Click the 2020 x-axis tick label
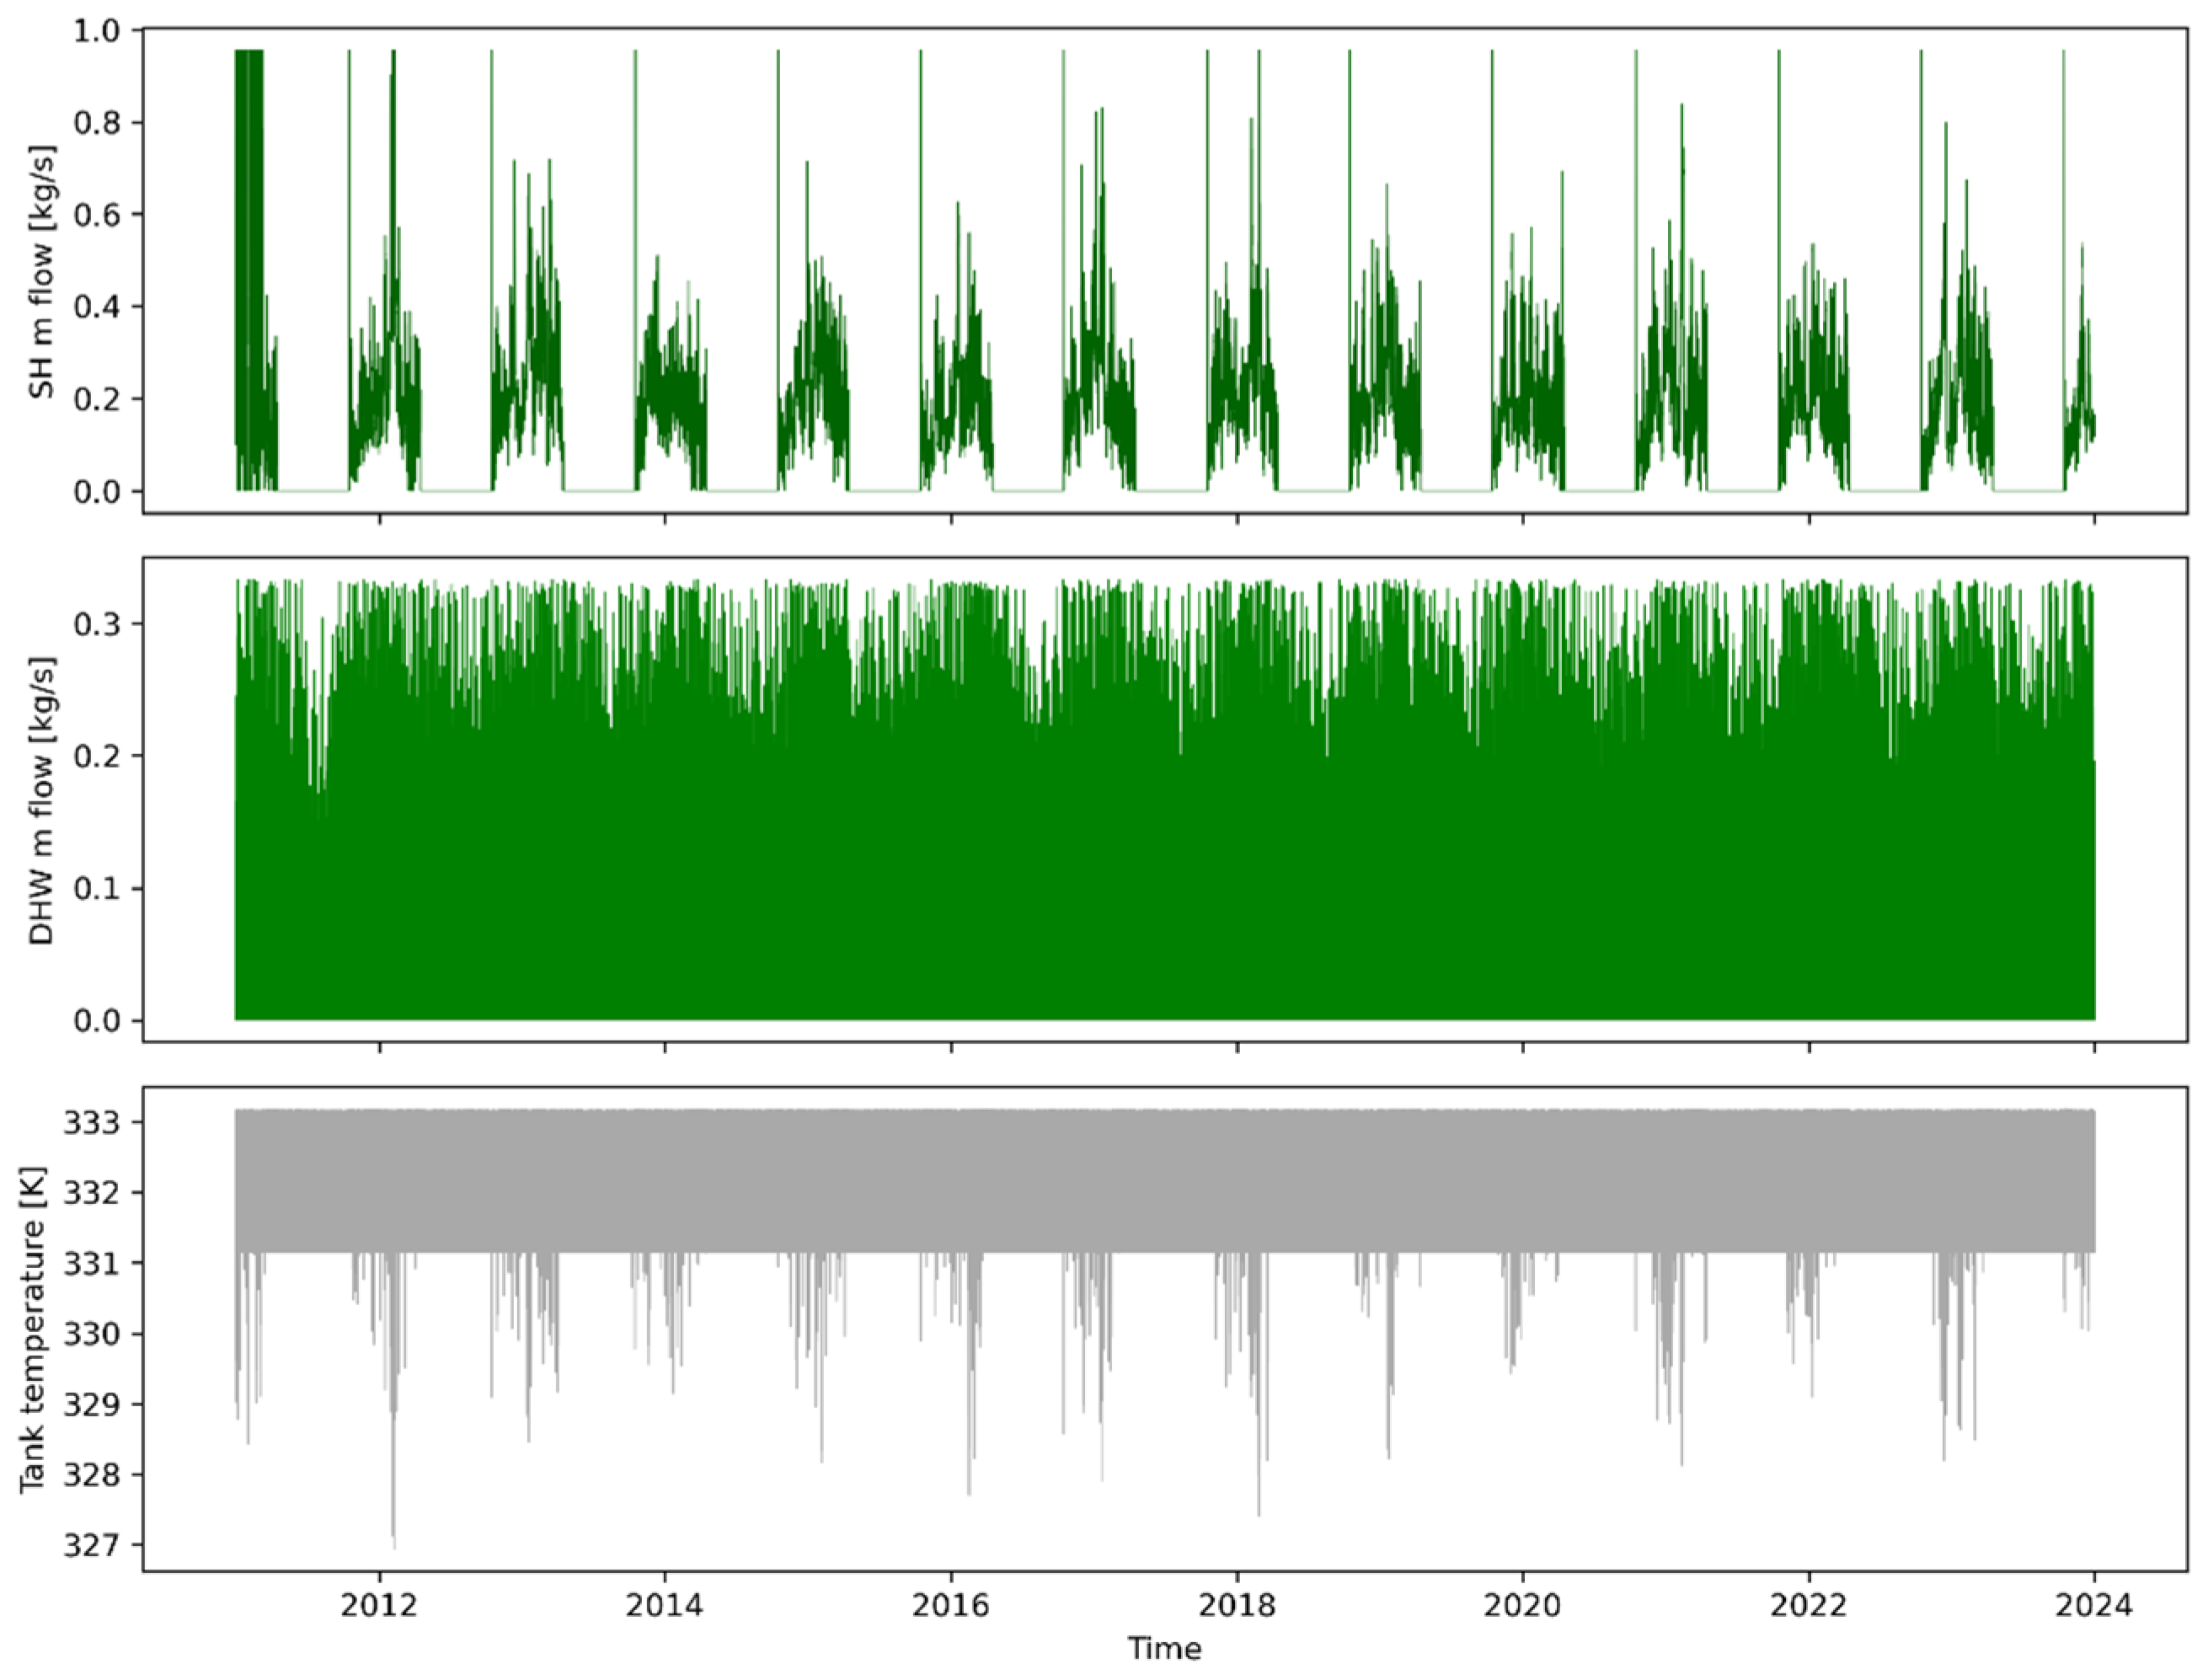The height and width of the screenshot is (1680, 2208). [x=1523, y=1605]
